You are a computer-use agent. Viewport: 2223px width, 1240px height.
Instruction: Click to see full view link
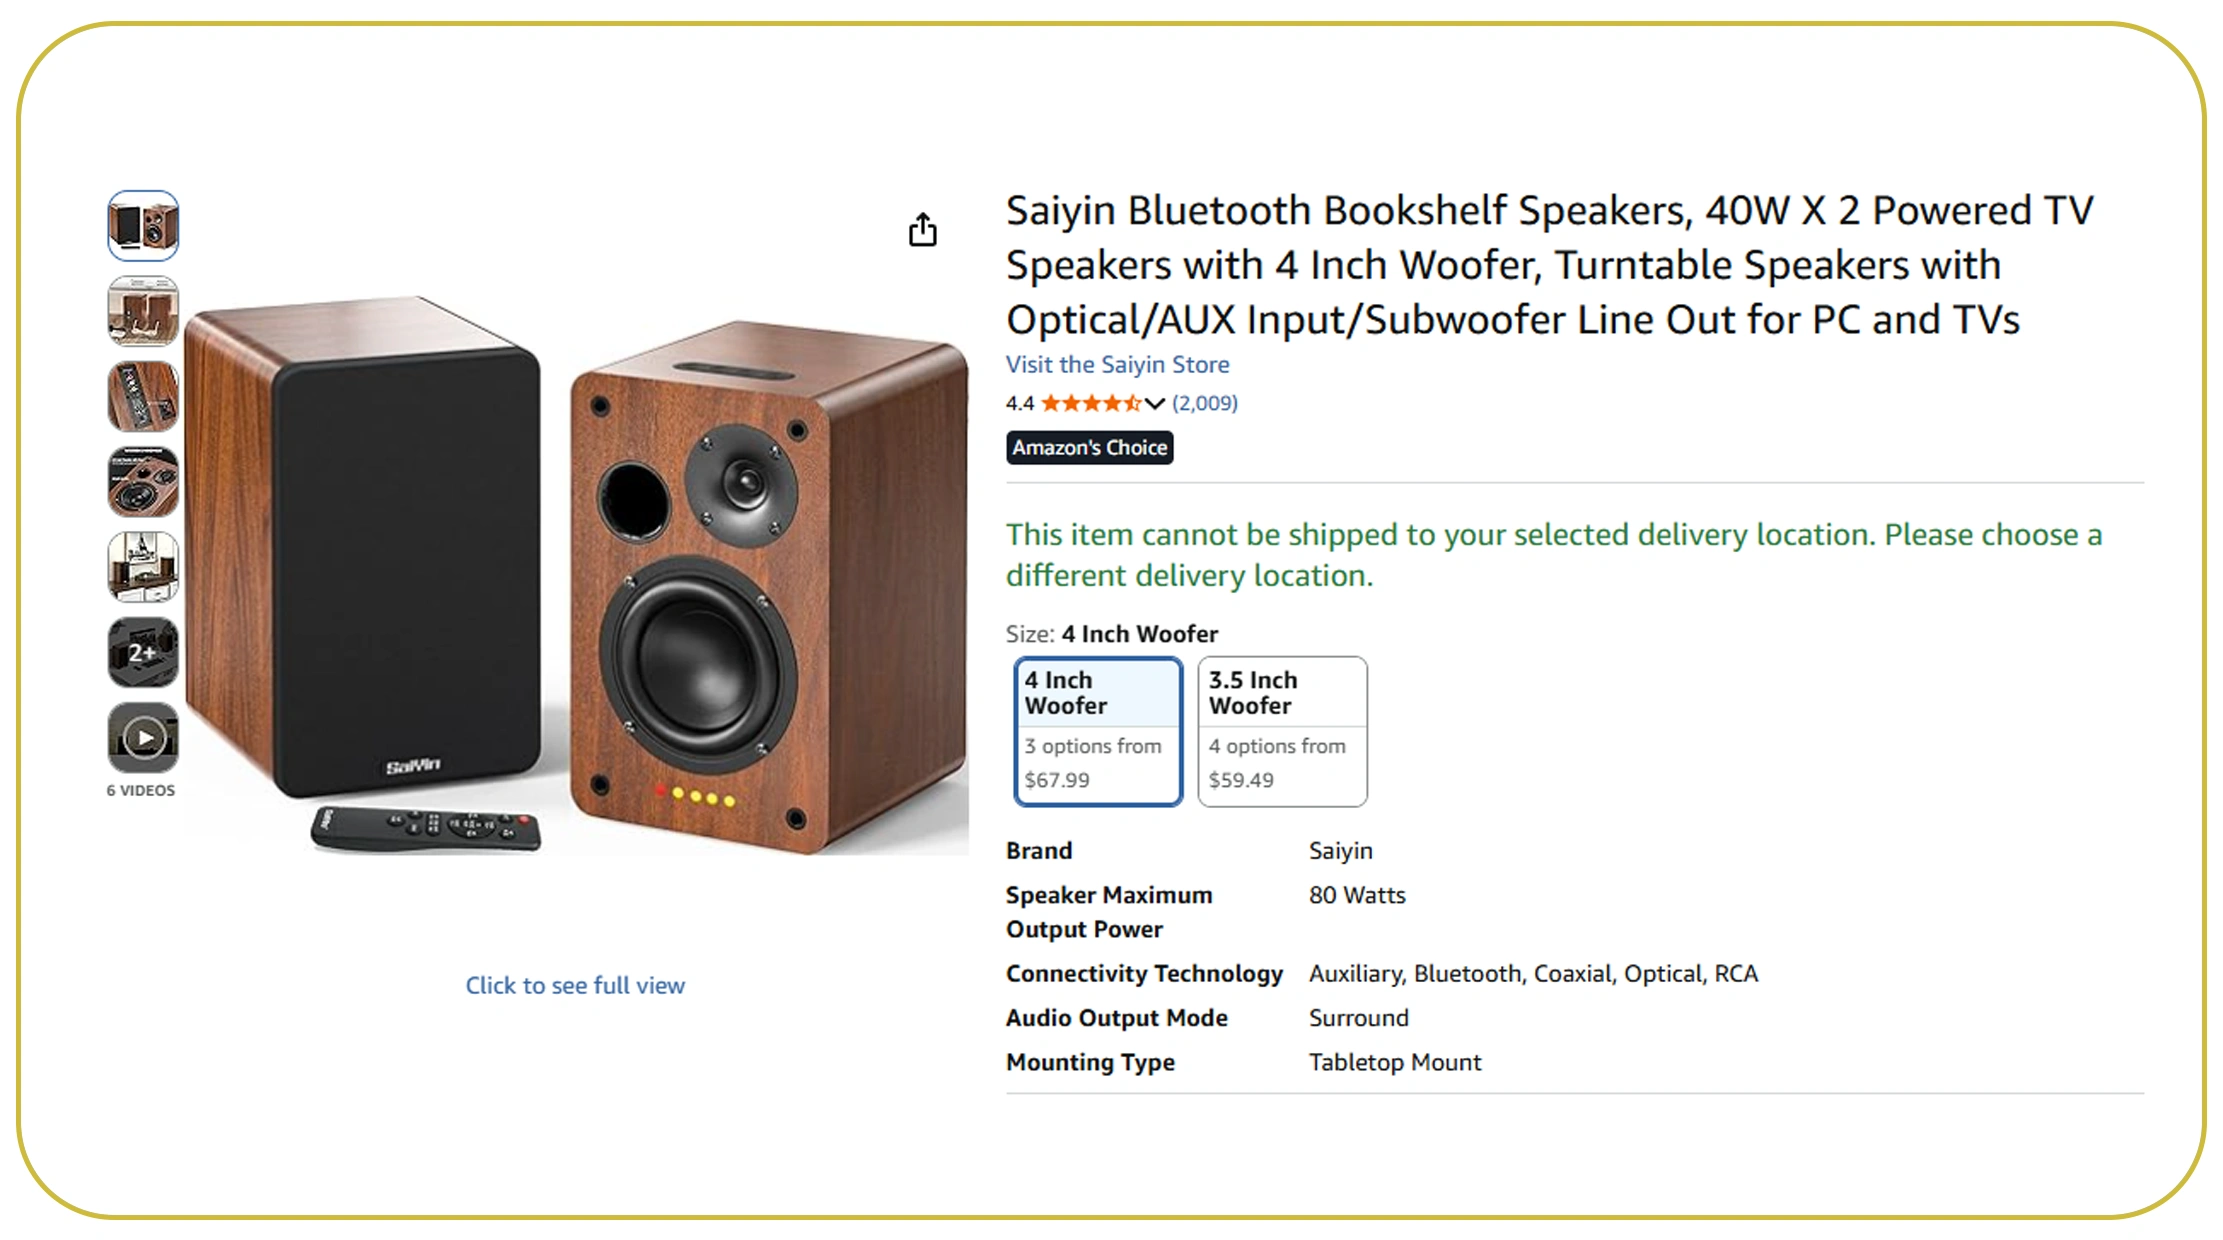[575, 986]
